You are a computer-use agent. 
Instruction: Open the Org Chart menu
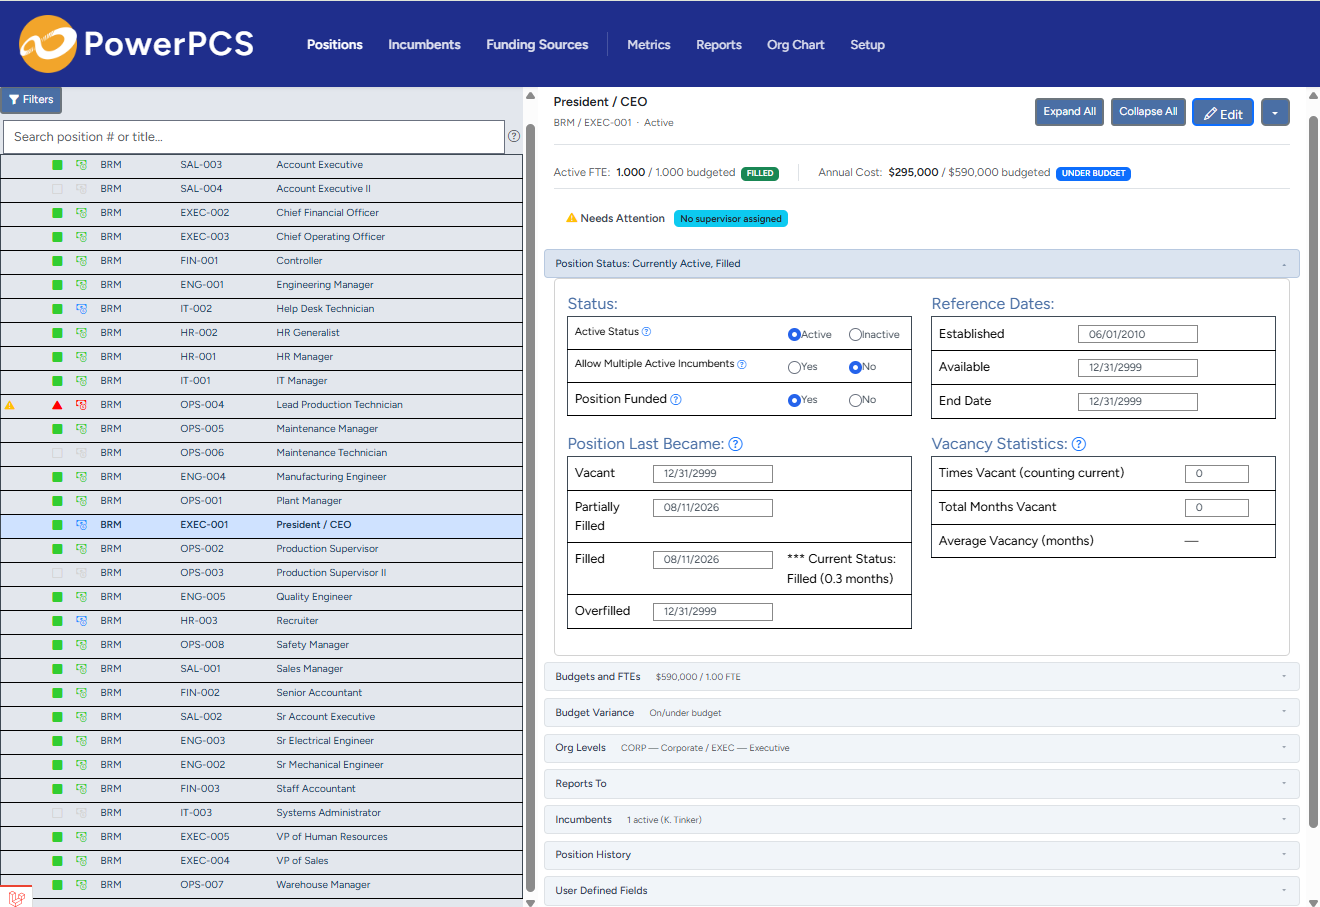796,45
